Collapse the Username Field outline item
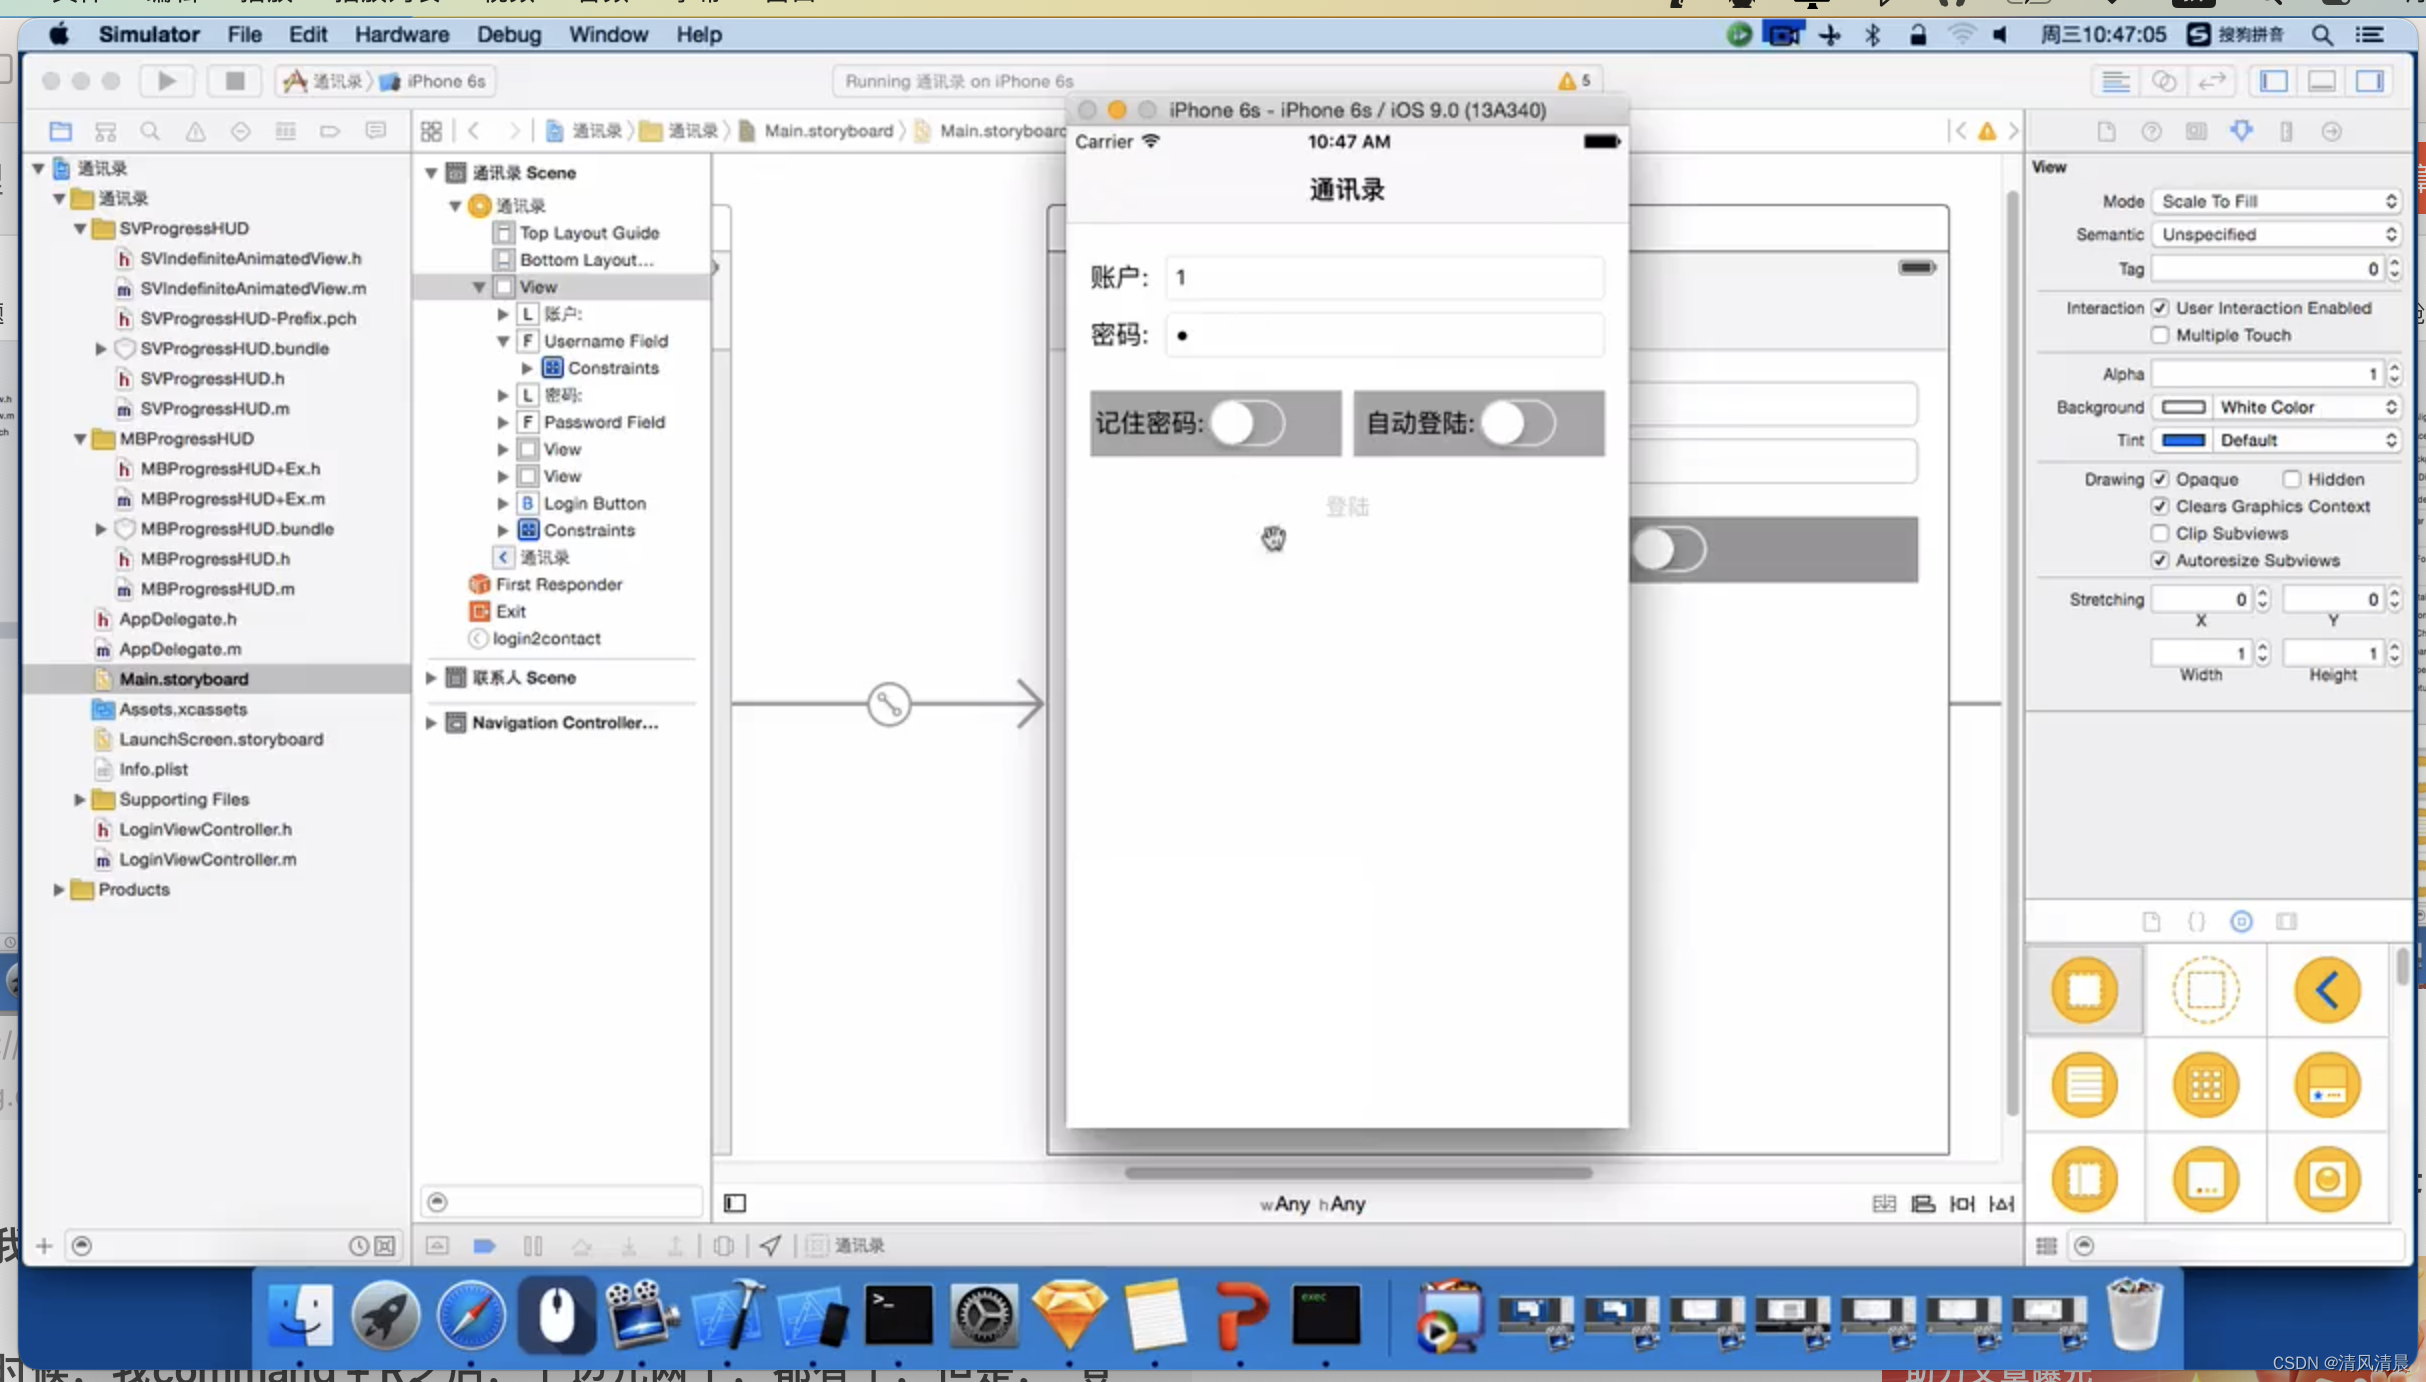The height and width of the screenshot is (1382, 2426). pyautogui.click(x=503, y=341)
